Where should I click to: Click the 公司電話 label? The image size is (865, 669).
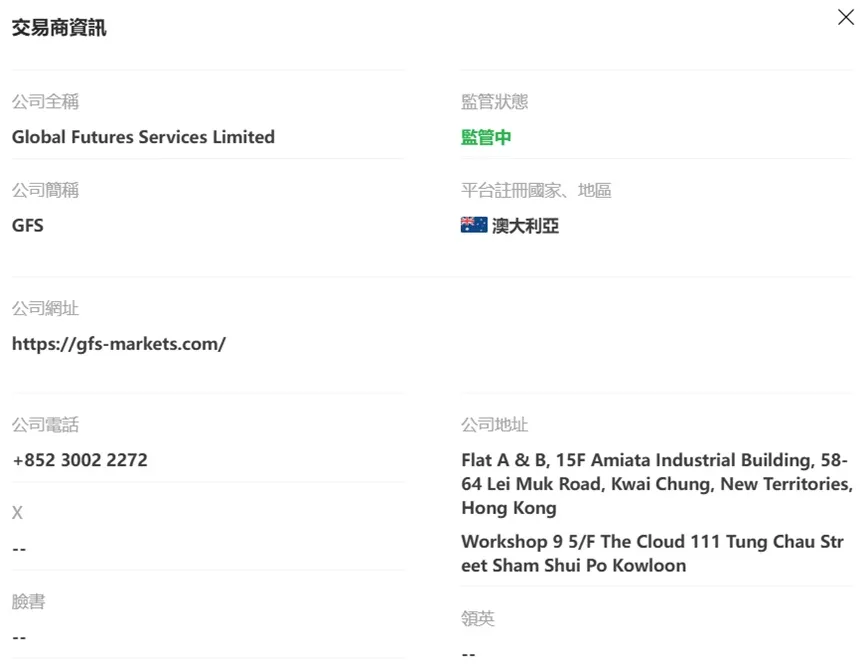45,425
